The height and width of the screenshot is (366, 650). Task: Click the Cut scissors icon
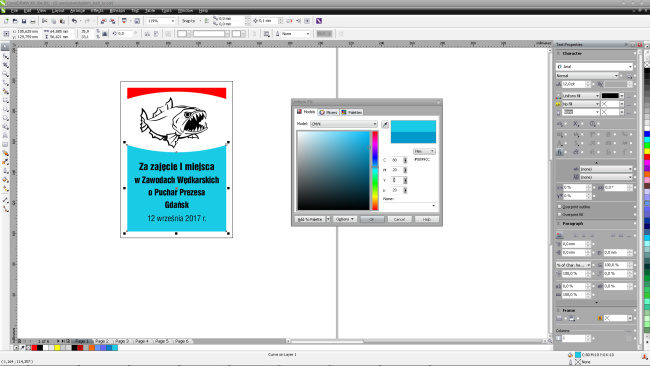point(44,21)
